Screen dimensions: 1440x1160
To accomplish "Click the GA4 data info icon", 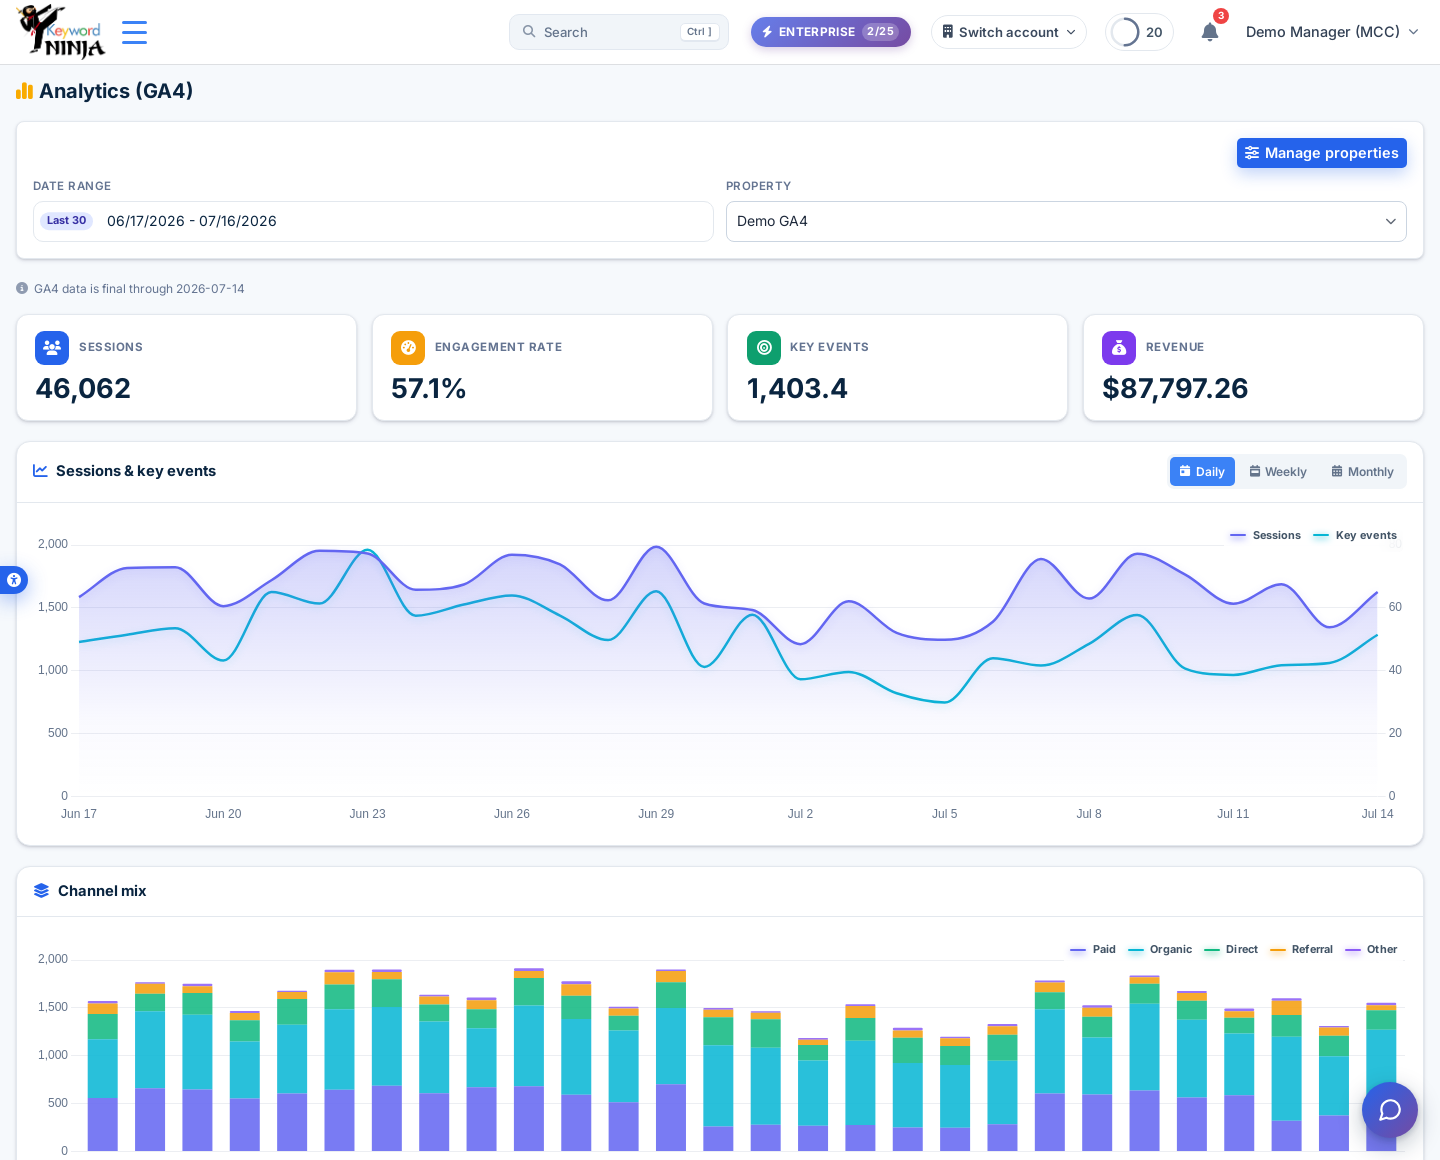I will (22, 288).
